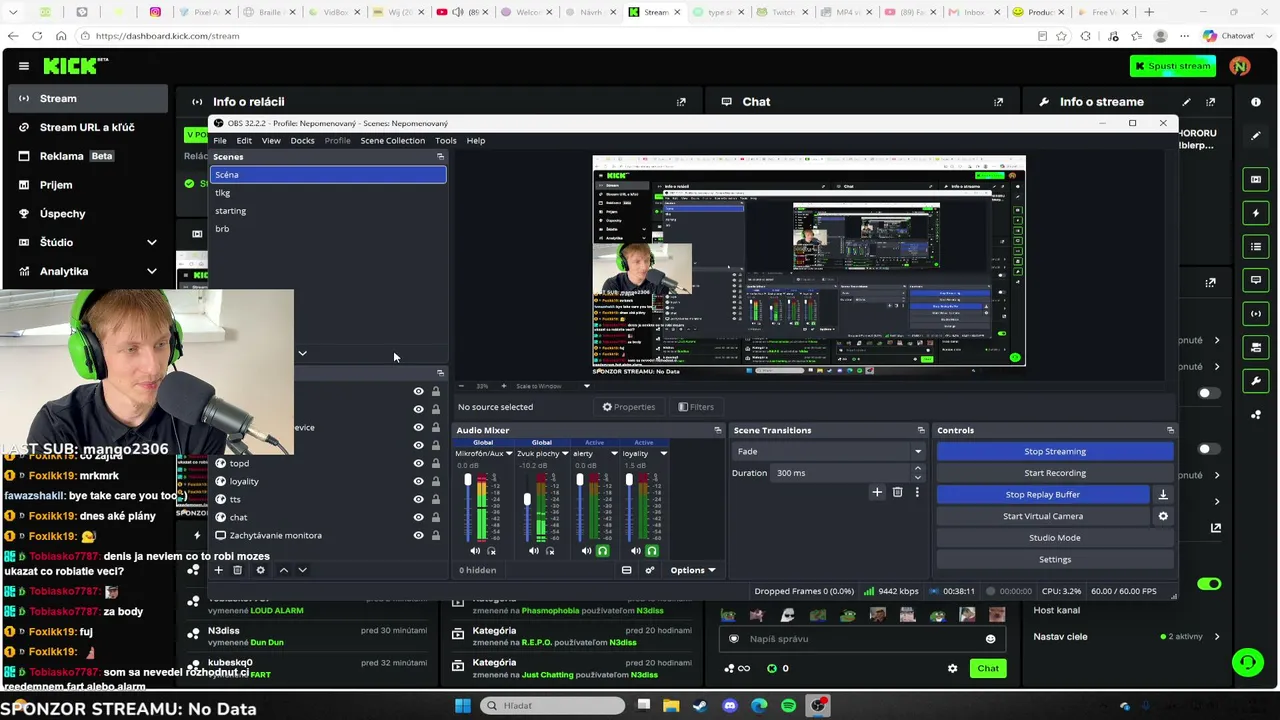Image resolution: width=1280 pixels, height=720 pixels.
Task: Expand Analytika sidebar section
Action: (152, 271)
